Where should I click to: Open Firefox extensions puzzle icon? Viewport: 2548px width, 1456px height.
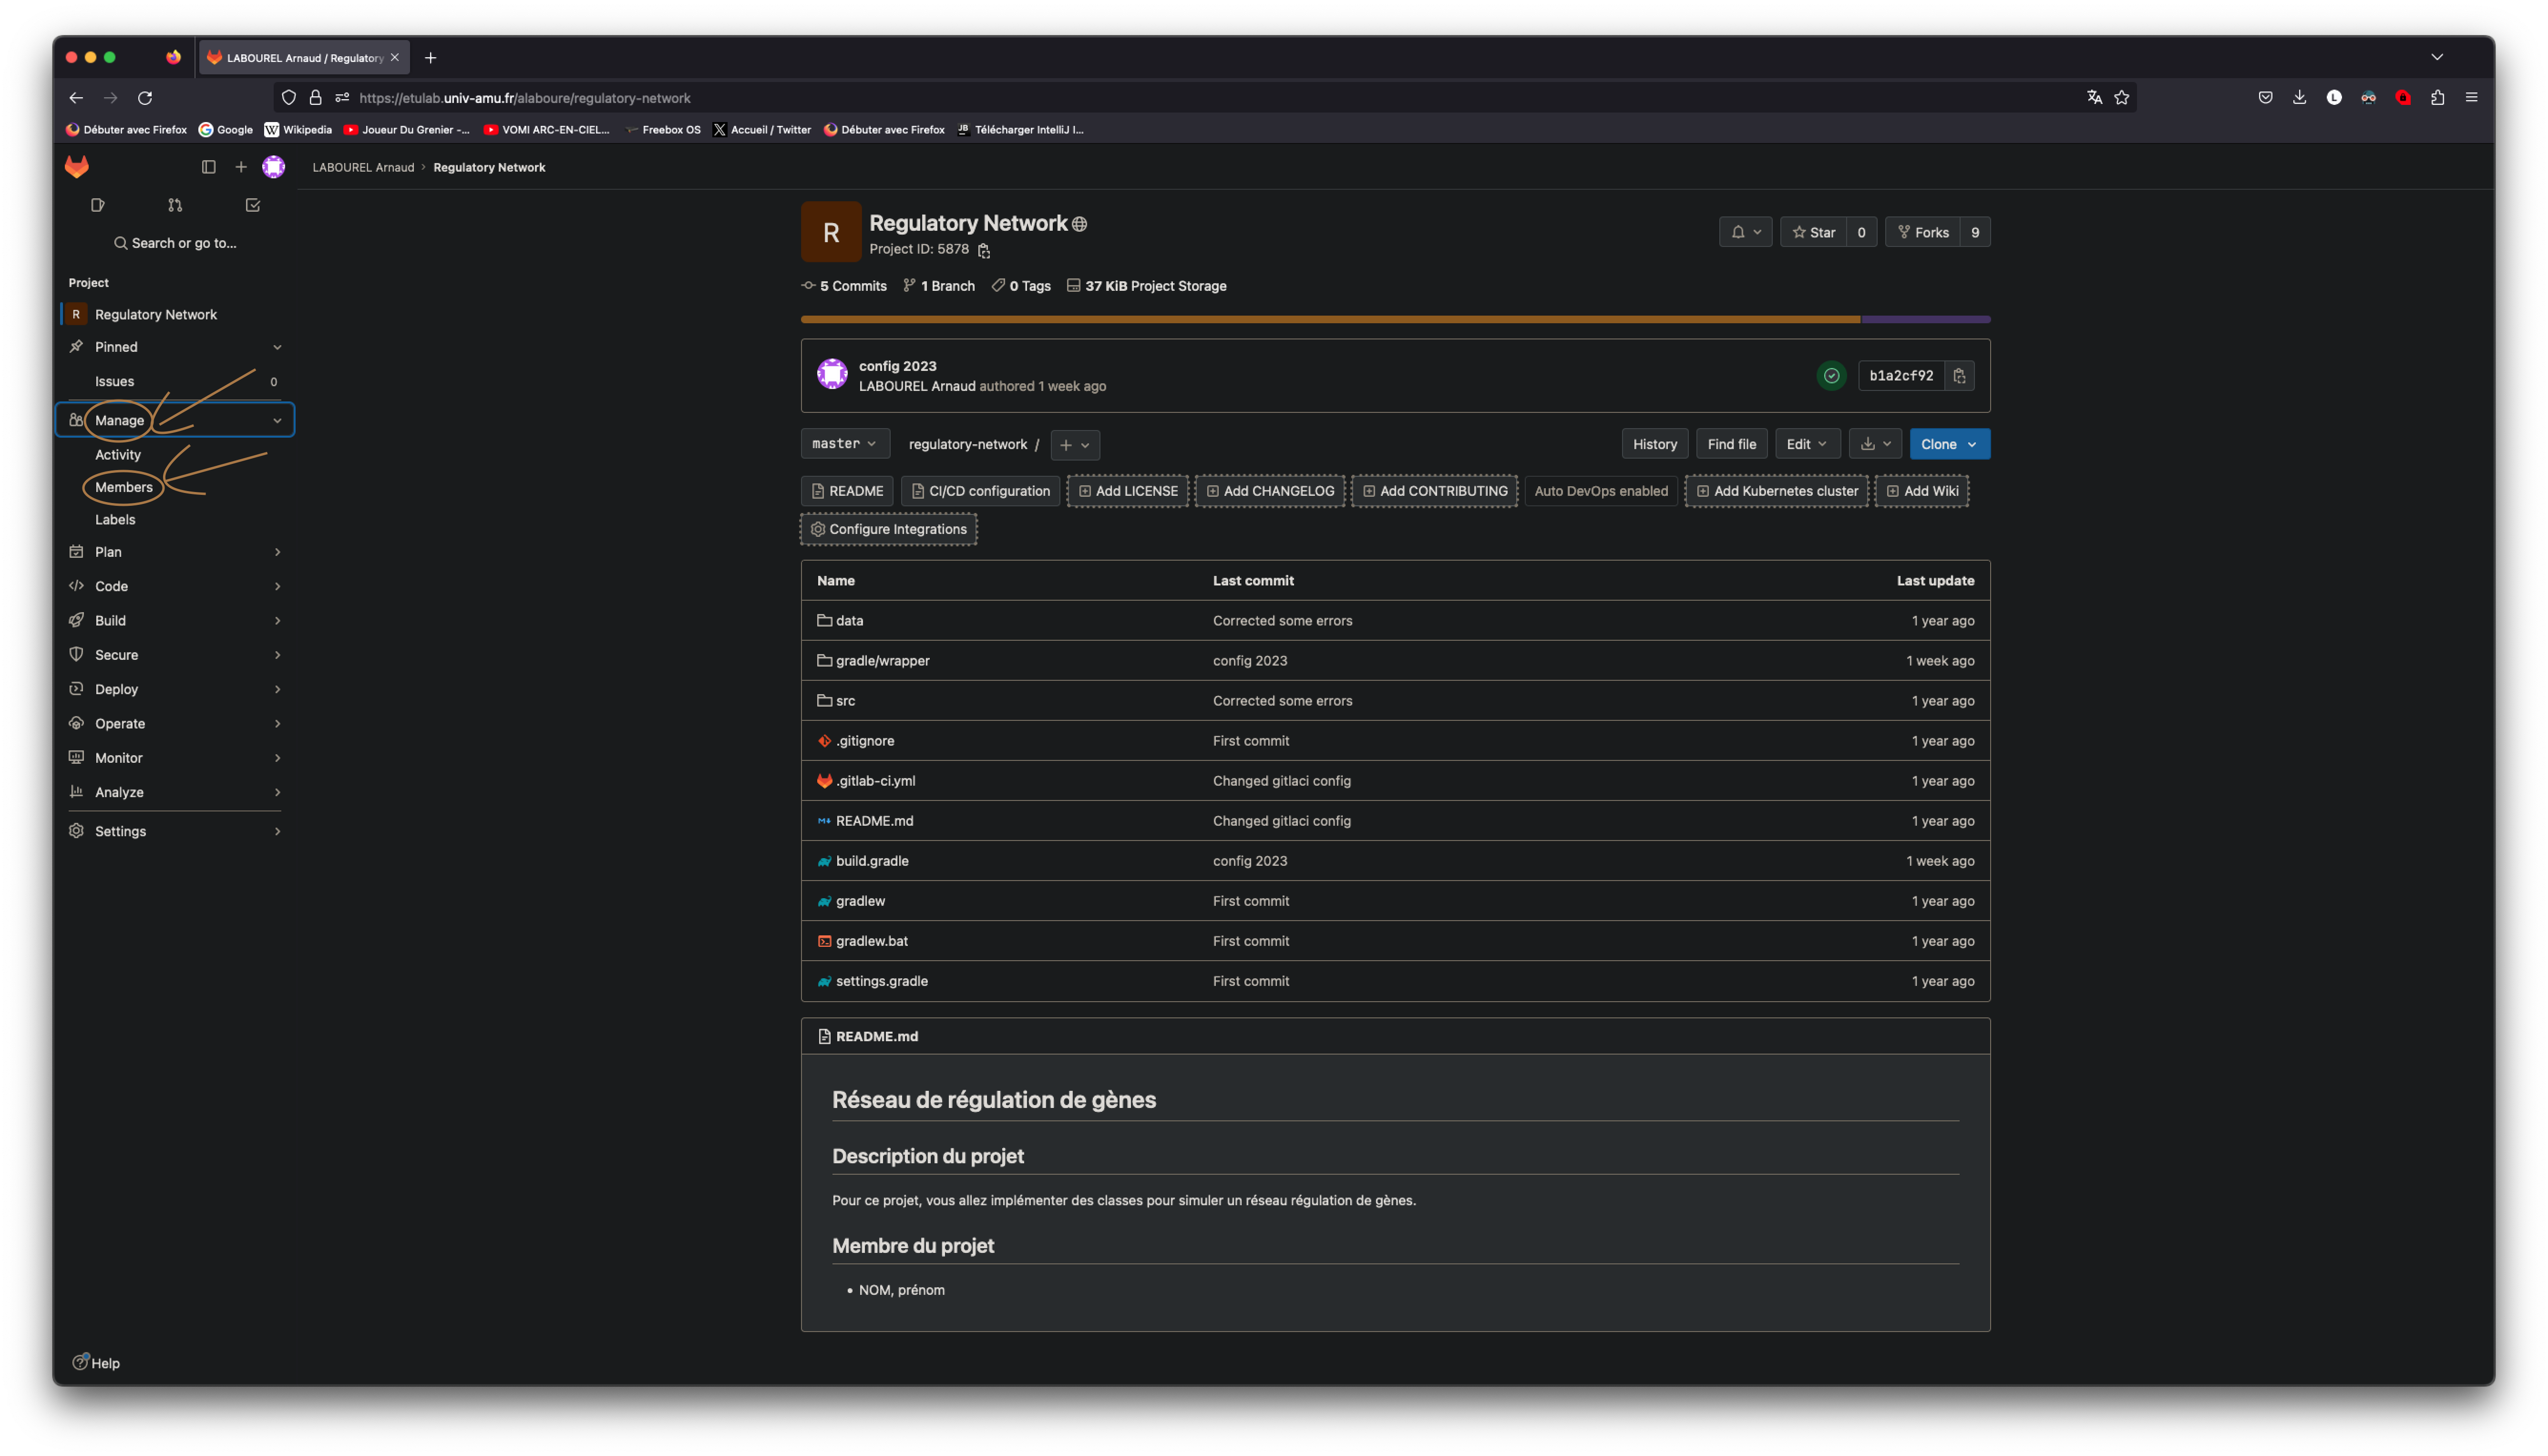pos(2437,98)
